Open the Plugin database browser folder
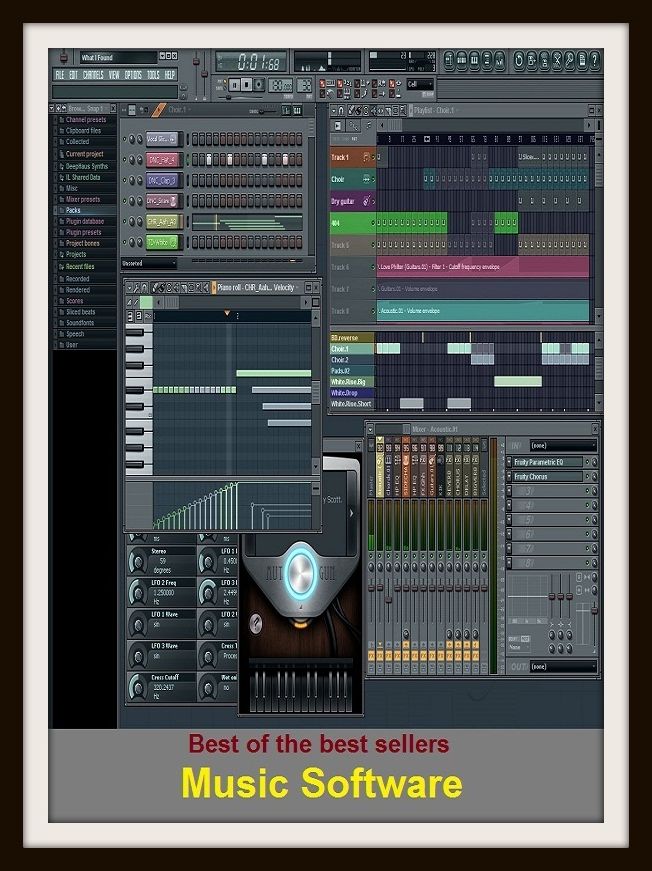This screenshot has width=652, height=871. pos(84,221)
